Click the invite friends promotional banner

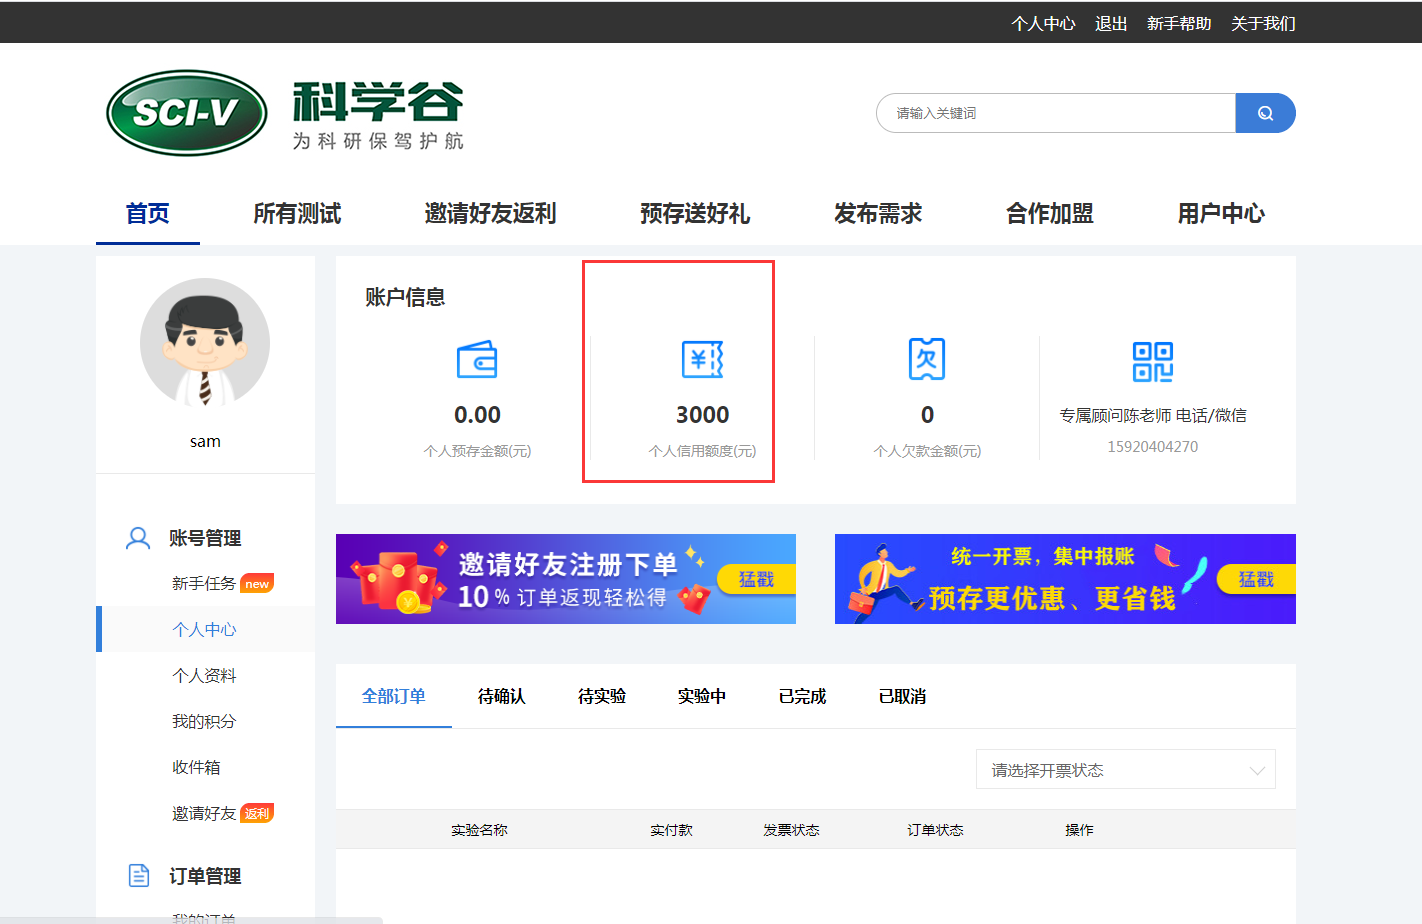(540, 579)
